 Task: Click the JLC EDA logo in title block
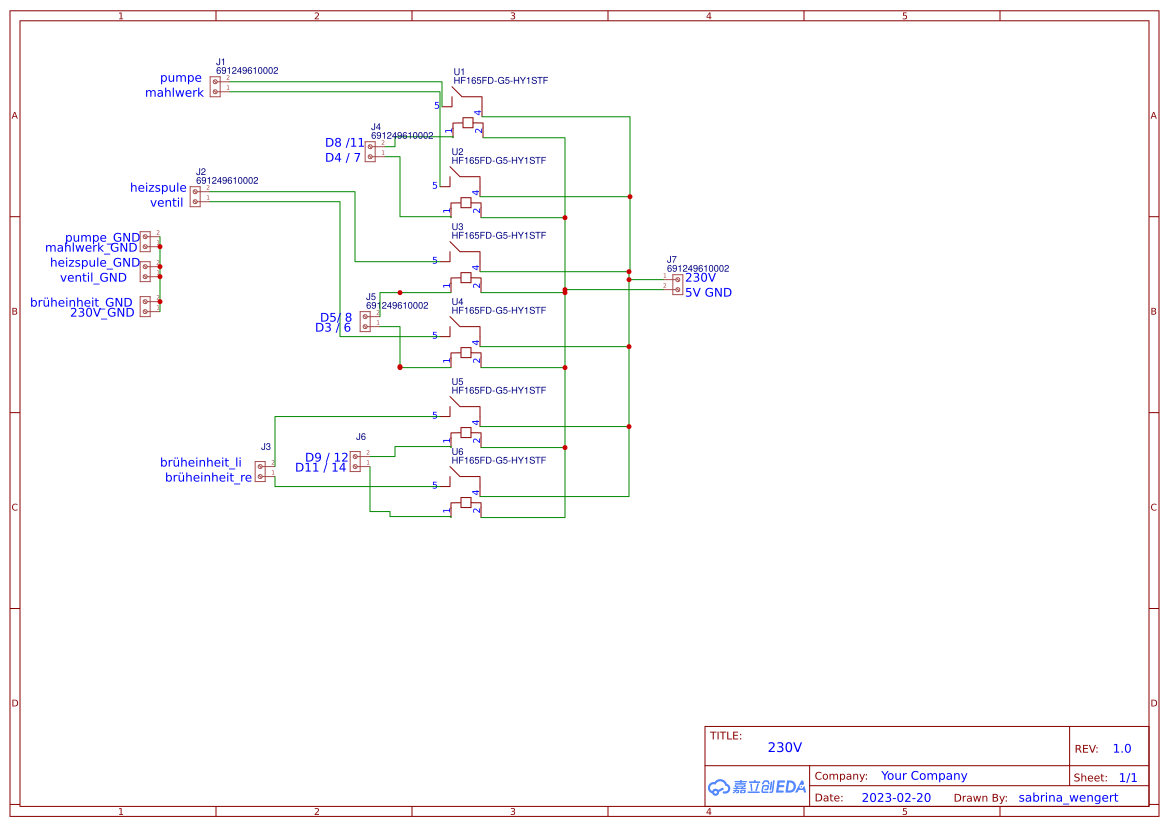(757, 787)
